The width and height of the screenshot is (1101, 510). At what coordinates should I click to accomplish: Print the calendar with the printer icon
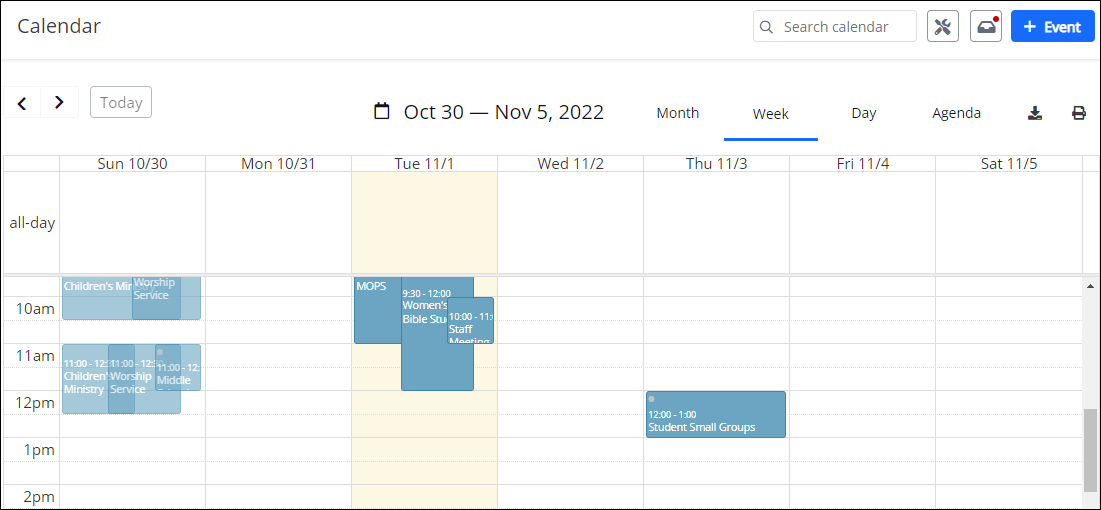click(1079, 113)
